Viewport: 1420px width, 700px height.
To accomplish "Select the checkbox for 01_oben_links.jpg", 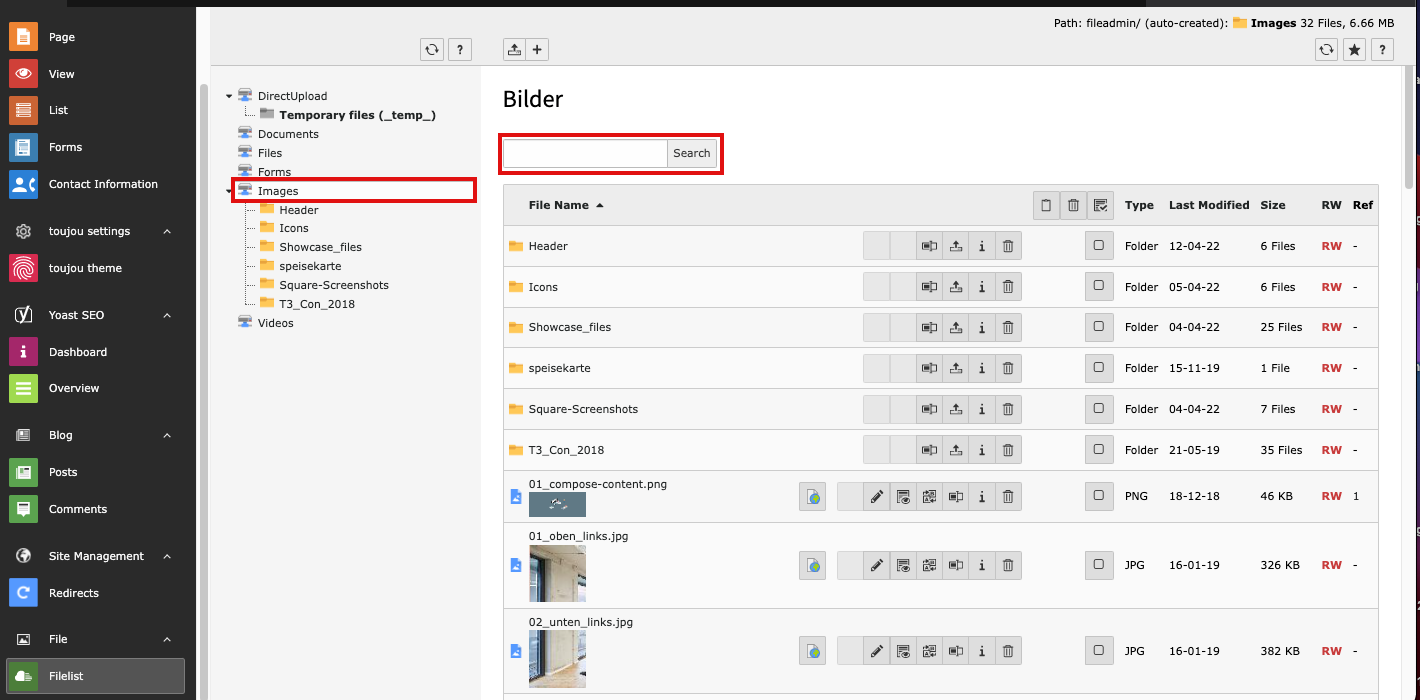I will [x=1099, y=565].
